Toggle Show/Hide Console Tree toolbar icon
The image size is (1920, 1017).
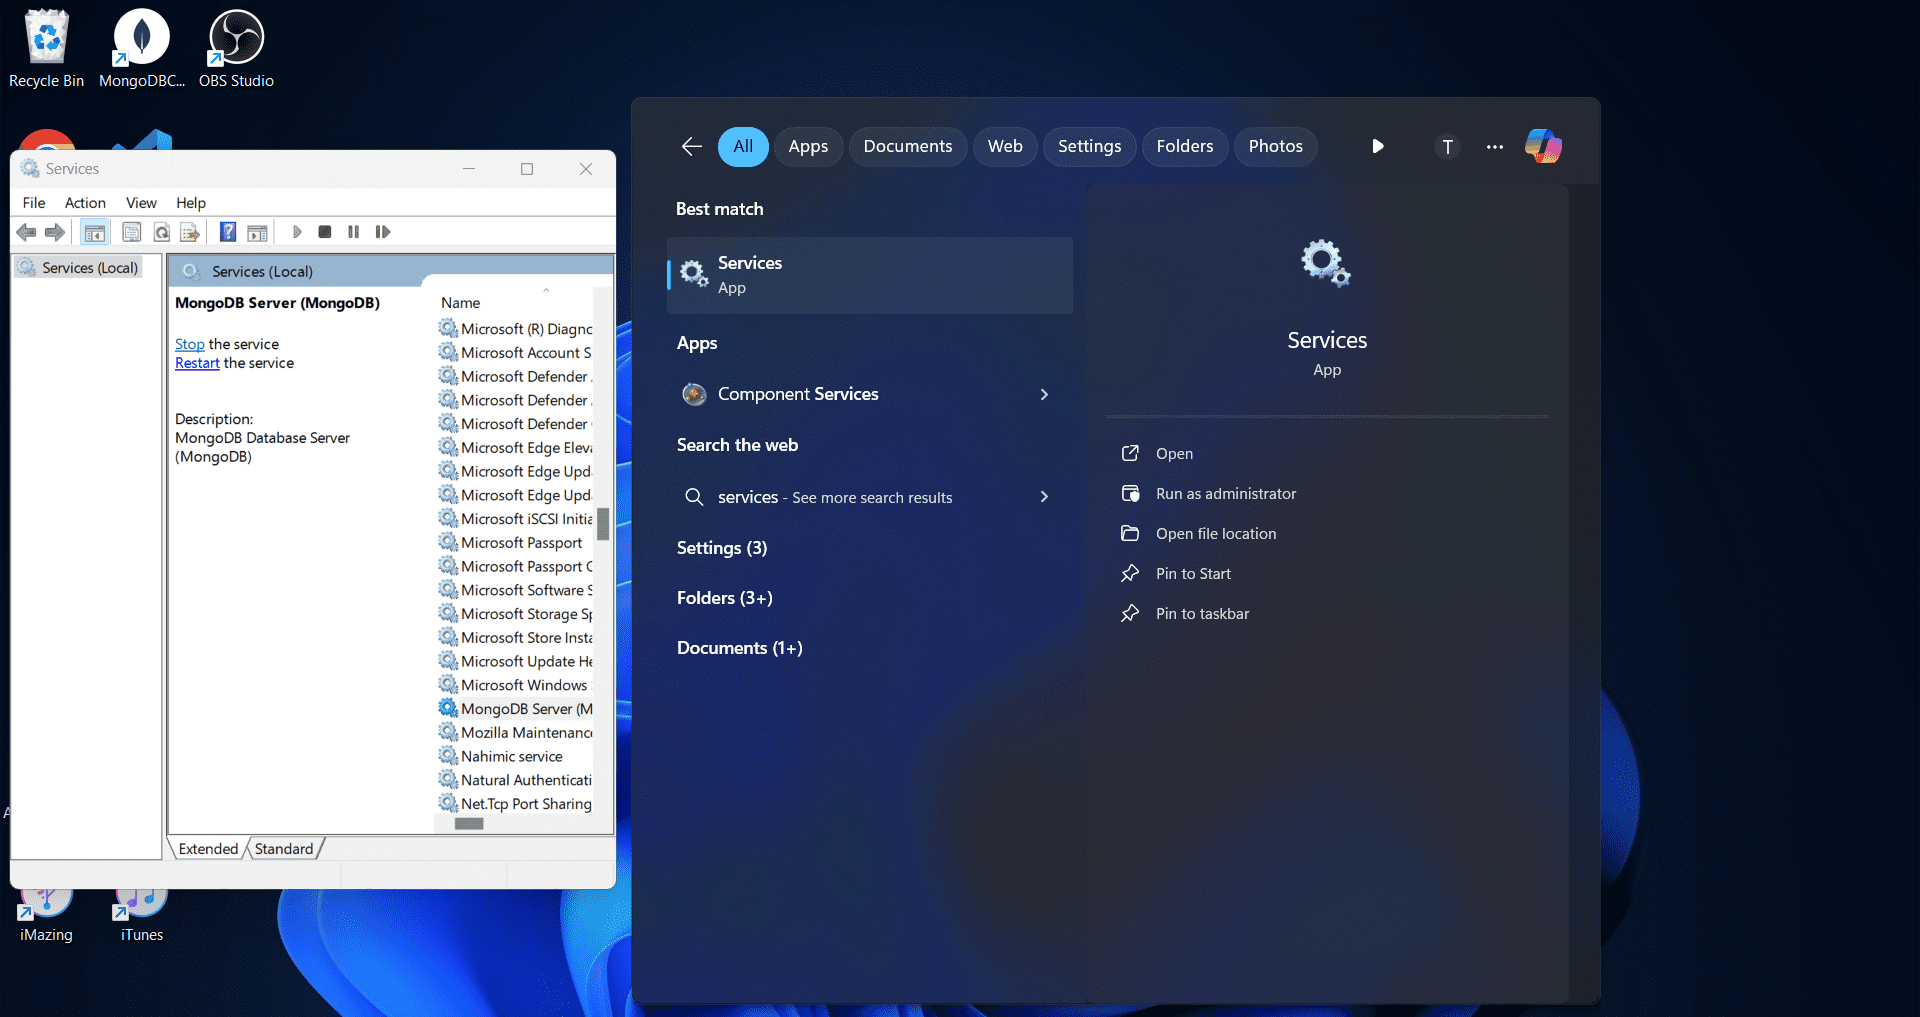[95, 232]
